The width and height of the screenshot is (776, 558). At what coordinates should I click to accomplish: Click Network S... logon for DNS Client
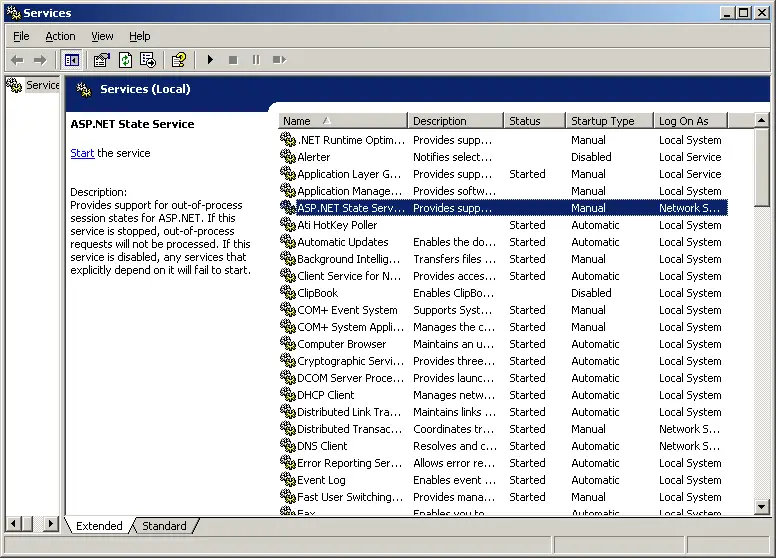[689, 446]
